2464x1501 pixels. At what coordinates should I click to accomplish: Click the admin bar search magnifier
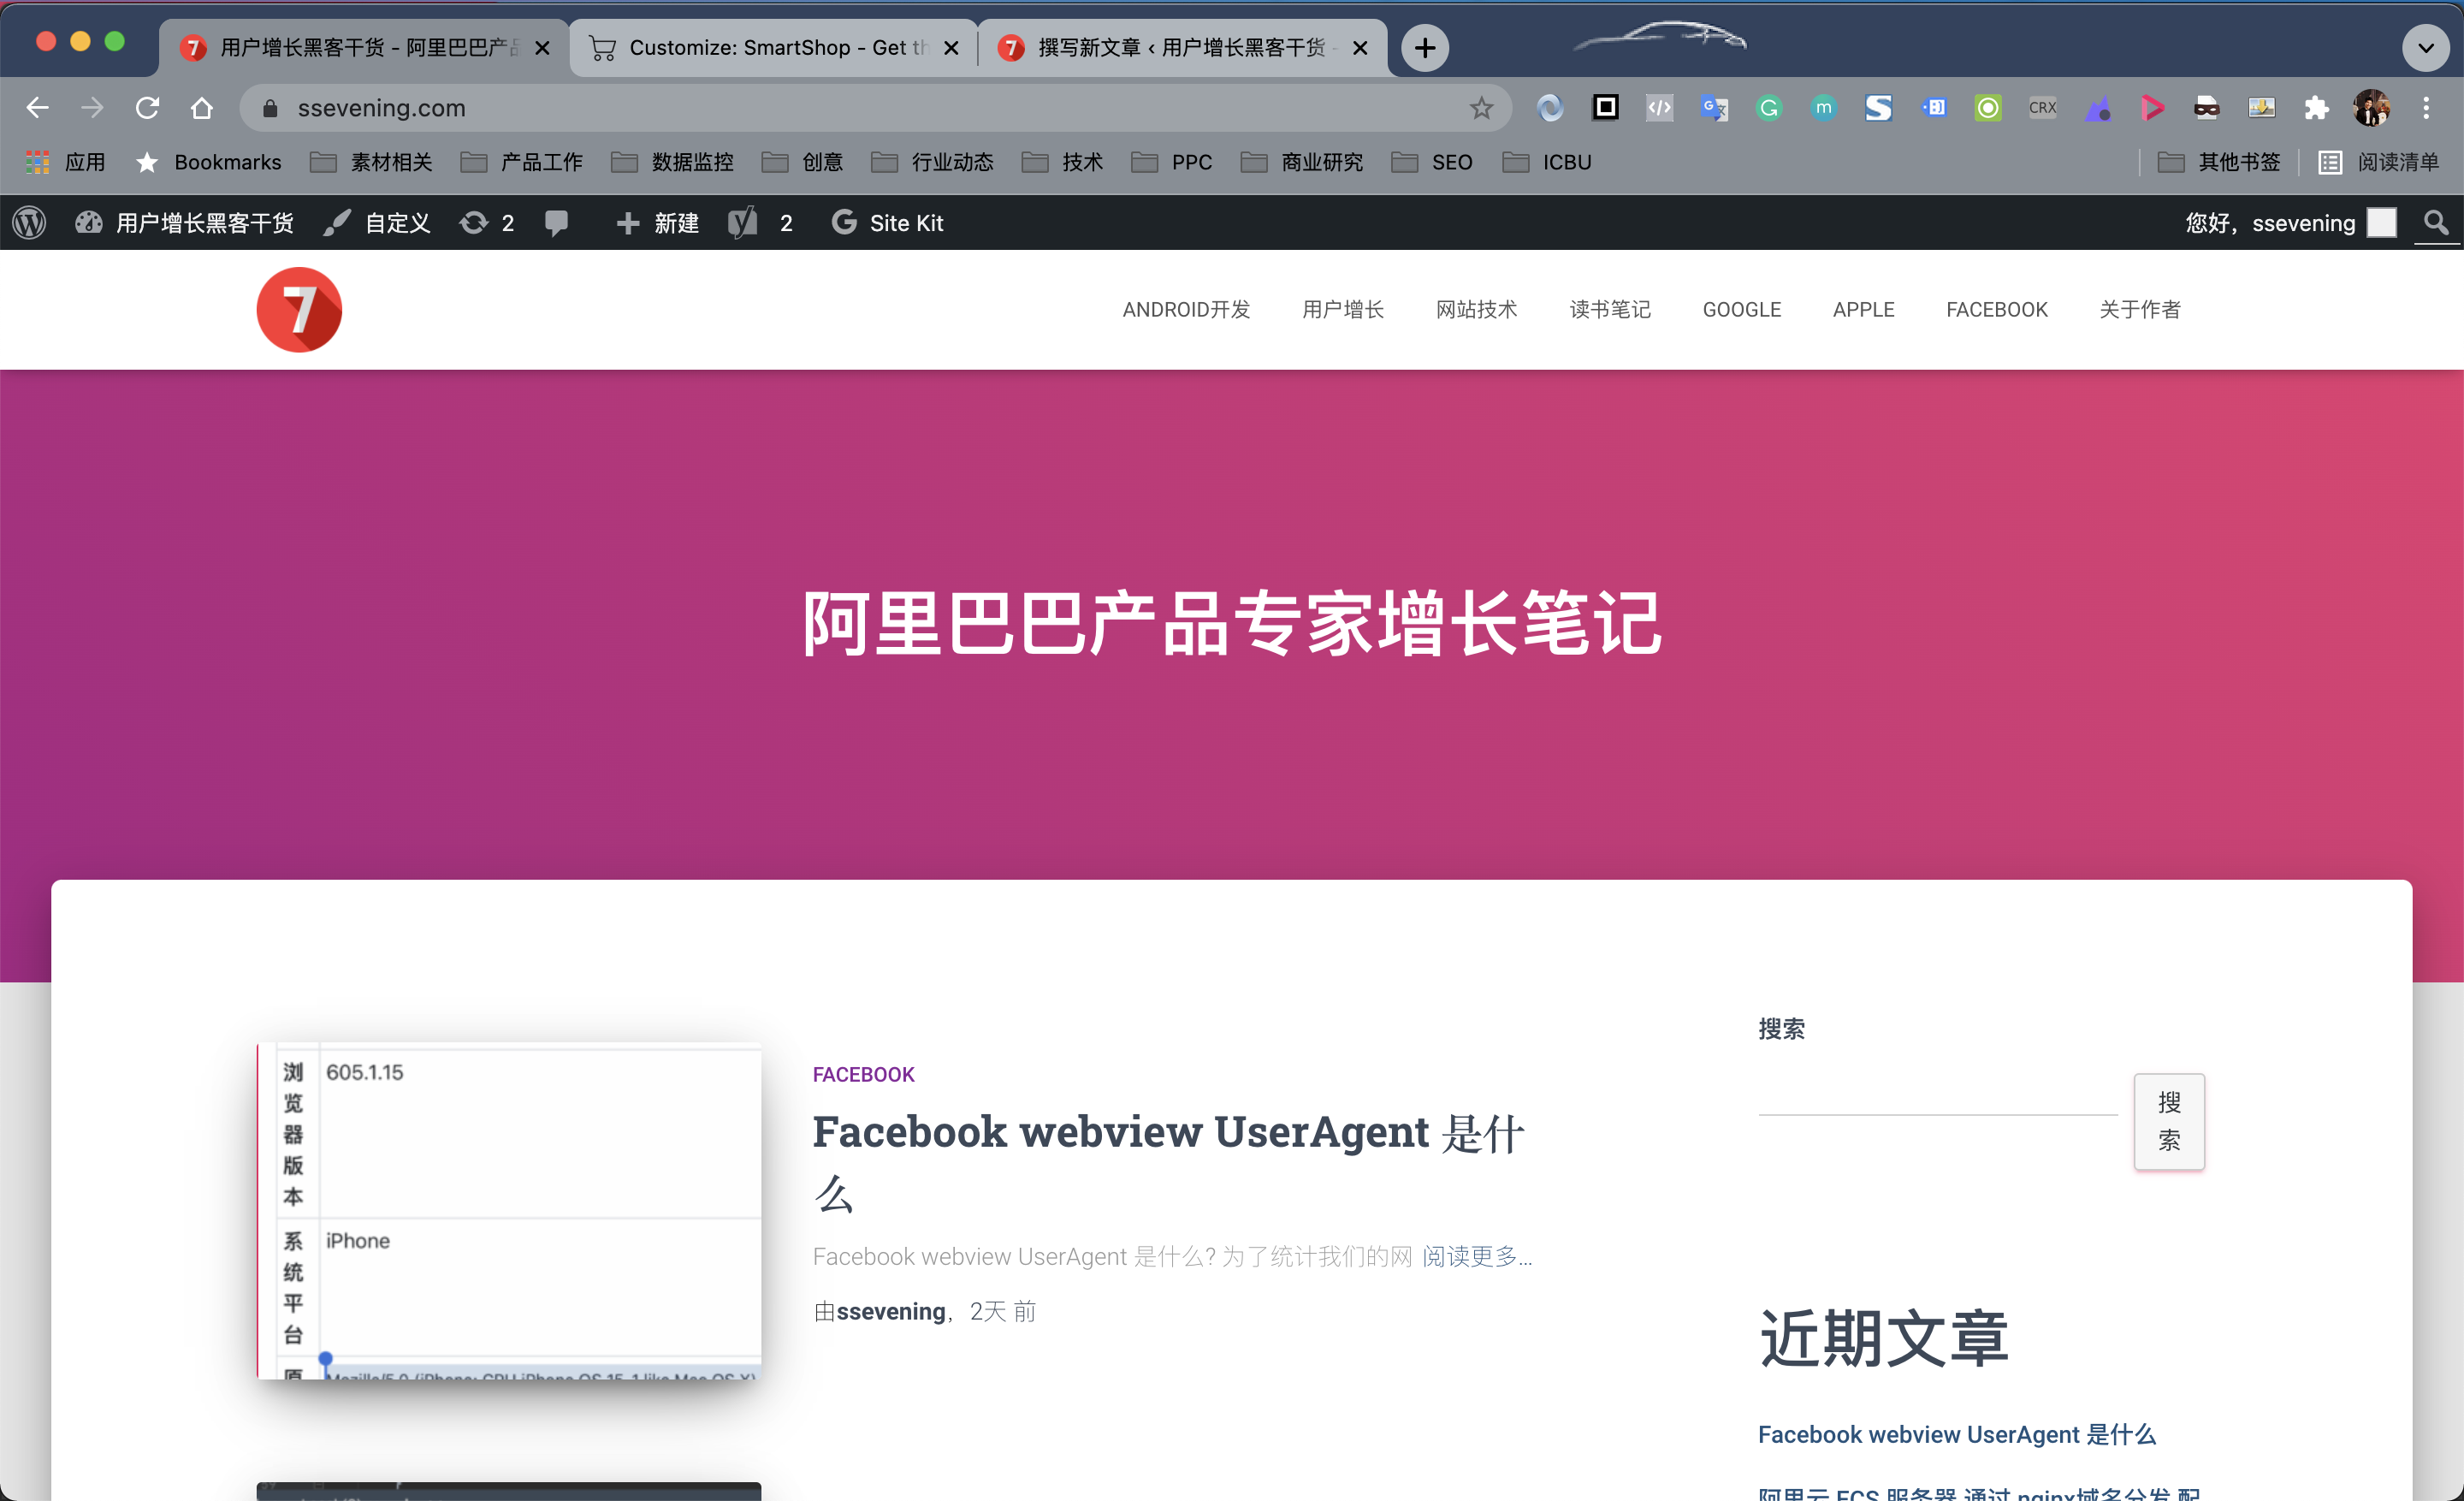(2436, 222)
